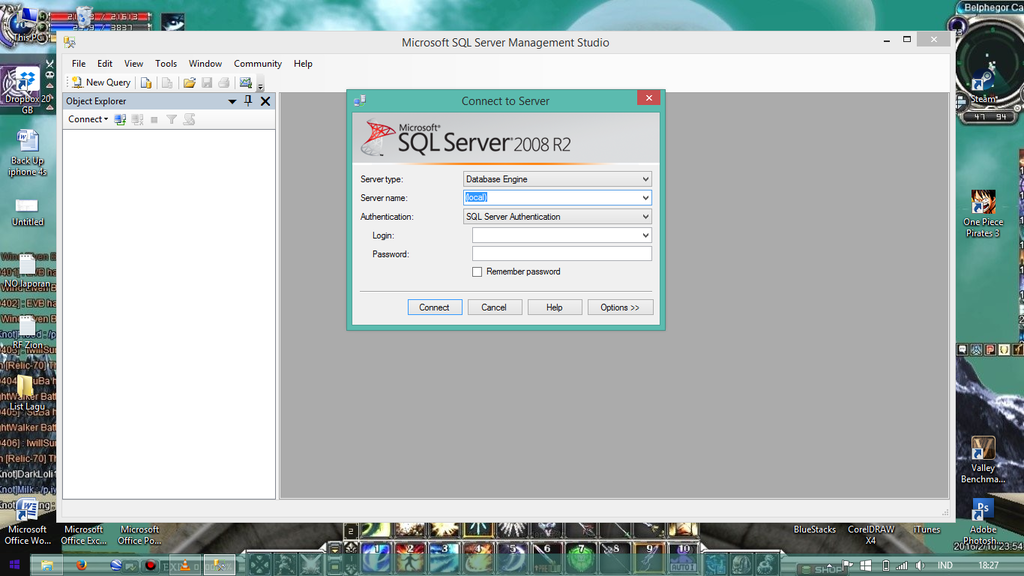The image size is (1024, 576).
Task: Open the Help menu
Action: [302, 63]
